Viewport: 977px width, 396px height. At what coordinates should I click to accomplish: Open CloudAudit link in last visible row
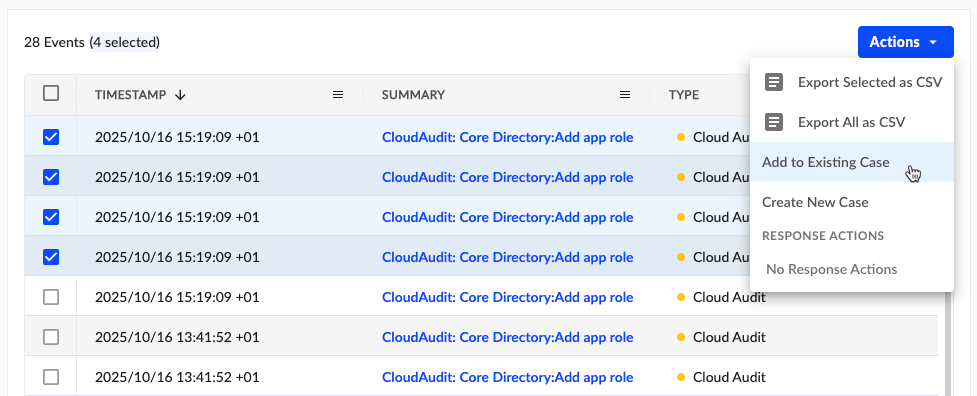pyautogui.click(x=507, y=377)
